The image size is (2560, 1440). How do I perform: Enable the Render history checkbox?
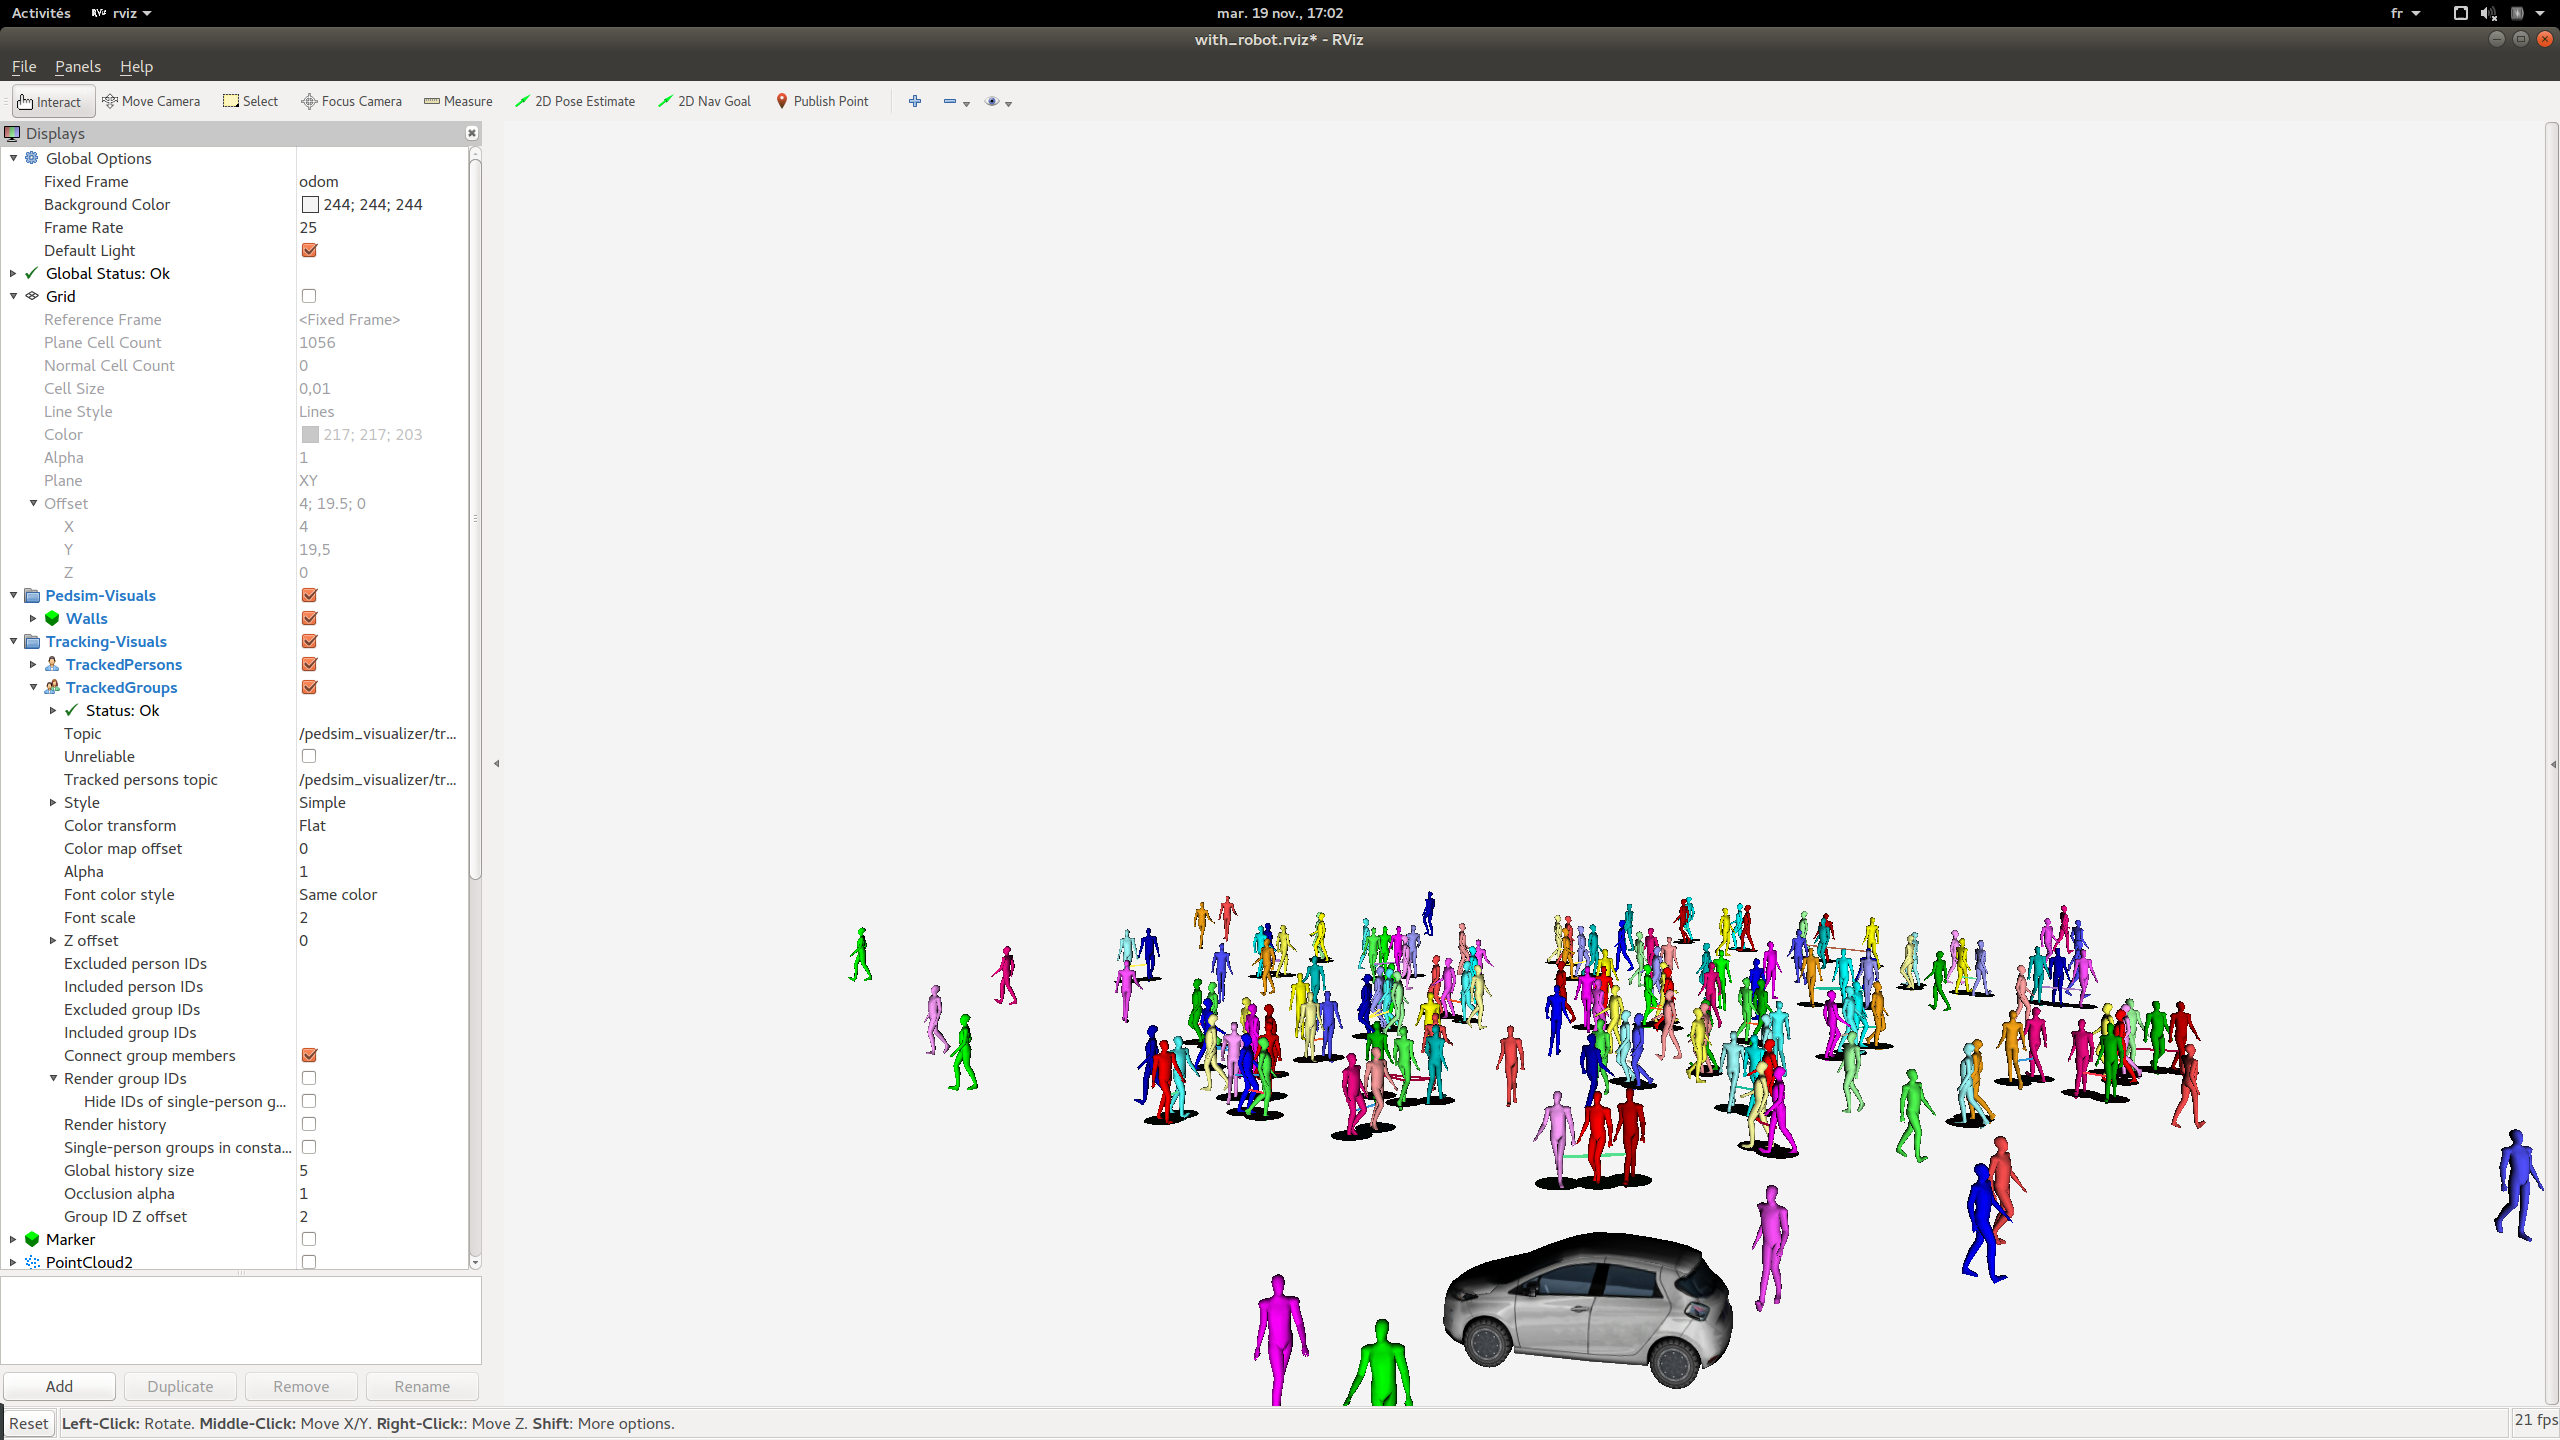[309, 1124]
